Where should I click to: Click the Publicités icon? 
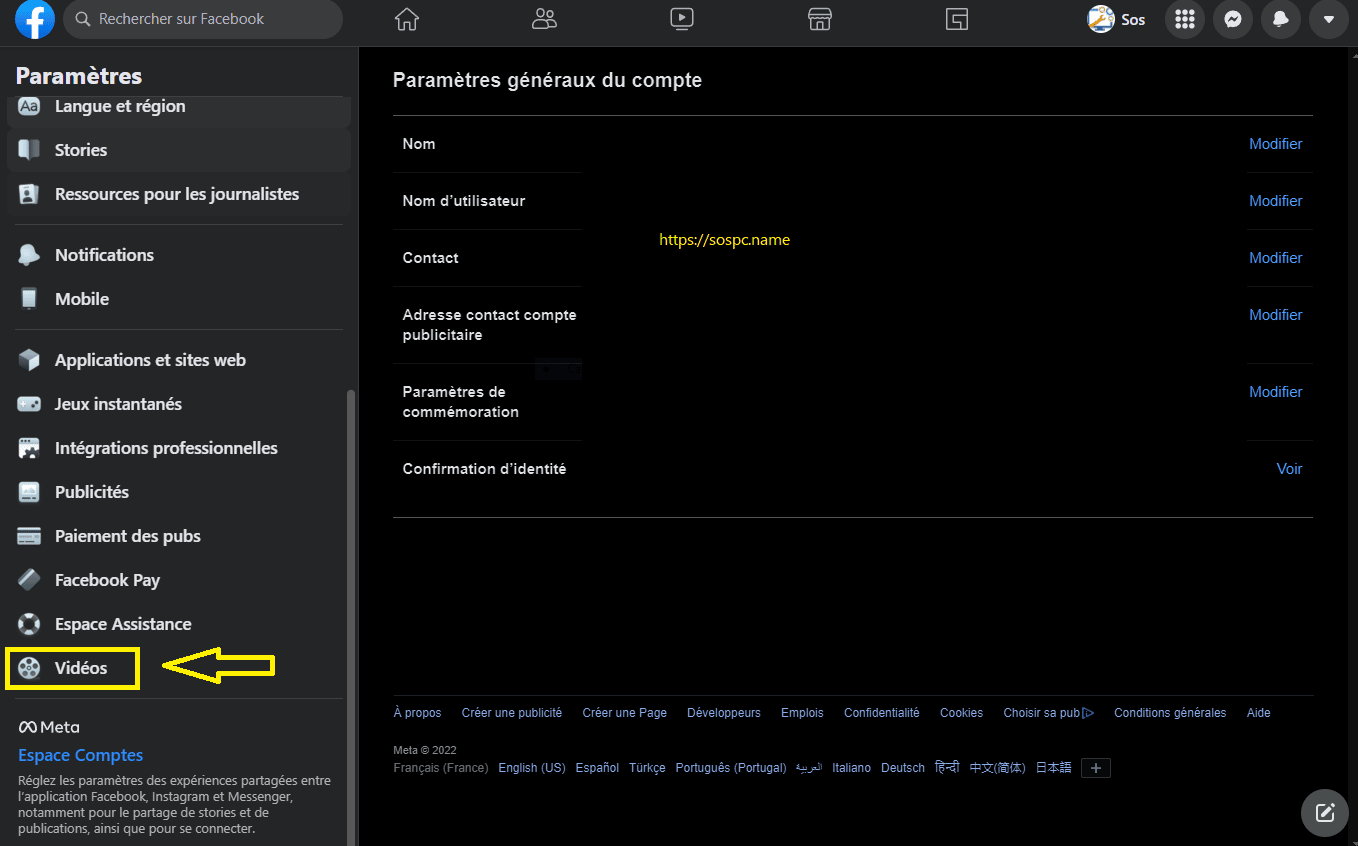click(x=29, y=492)
